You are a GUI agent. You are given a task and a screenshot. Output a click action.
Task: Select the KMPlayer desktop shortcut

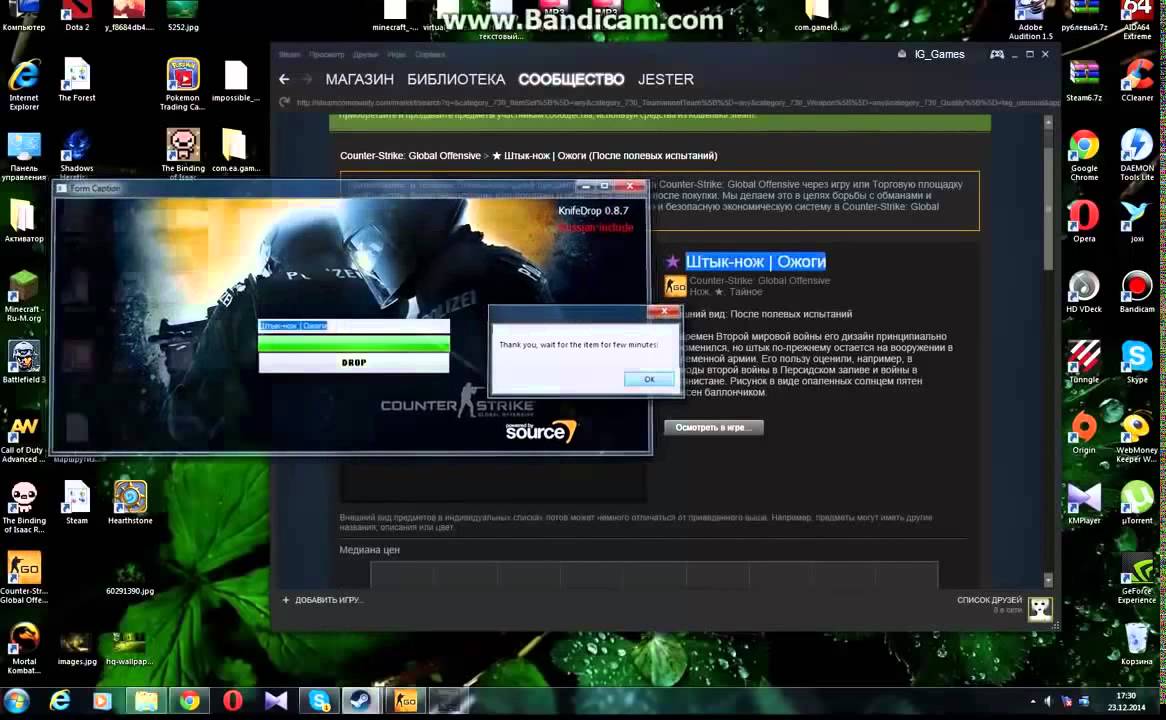tap(1084, 503)
